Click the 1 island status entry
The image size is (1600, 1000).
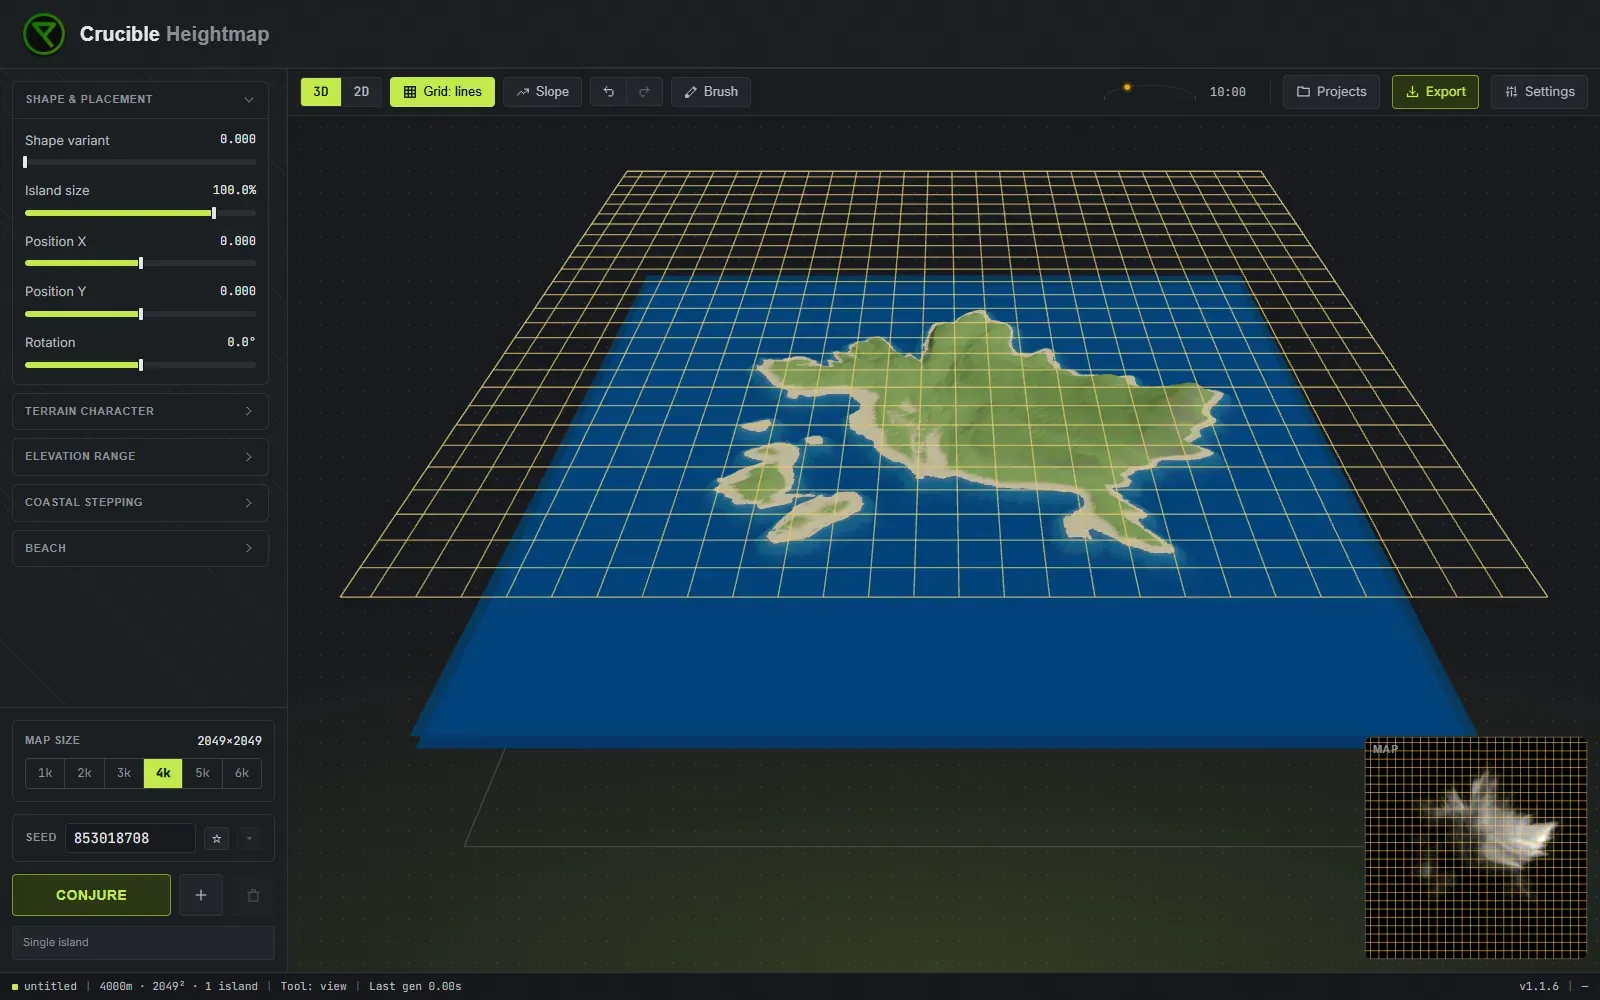(x=231, y=986)
